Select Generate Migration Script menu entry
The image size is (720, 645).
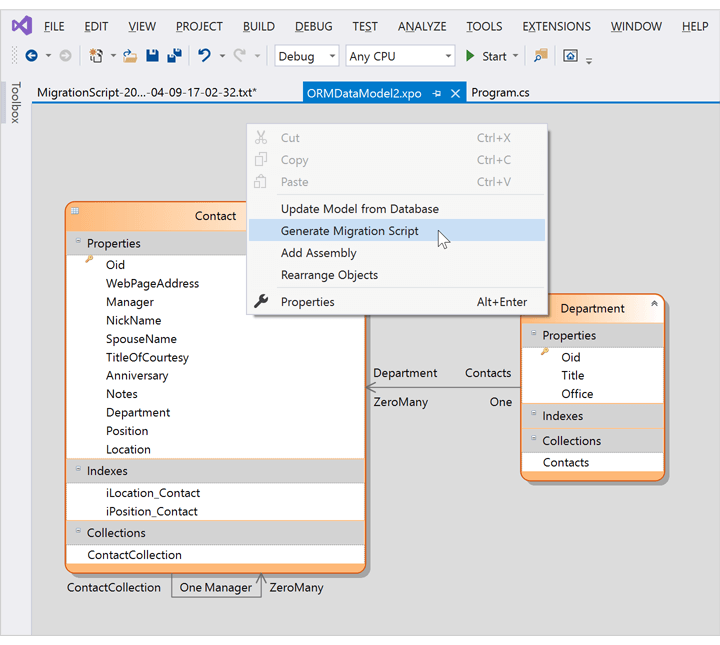[349, 231]
